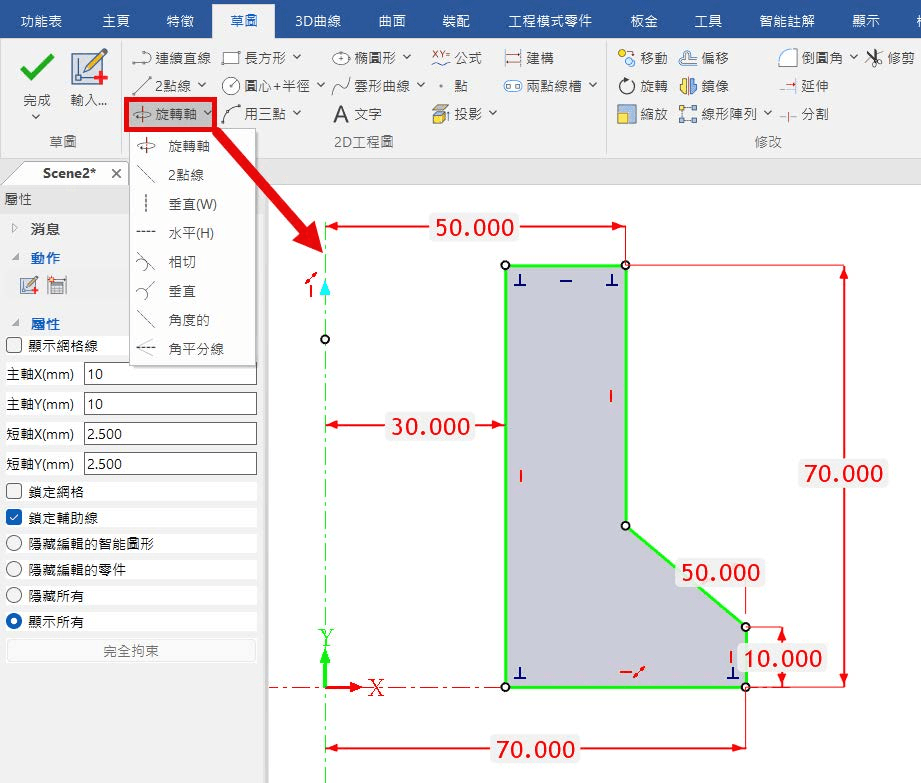
Task: Select the 點 point tool
Action: 453,86
